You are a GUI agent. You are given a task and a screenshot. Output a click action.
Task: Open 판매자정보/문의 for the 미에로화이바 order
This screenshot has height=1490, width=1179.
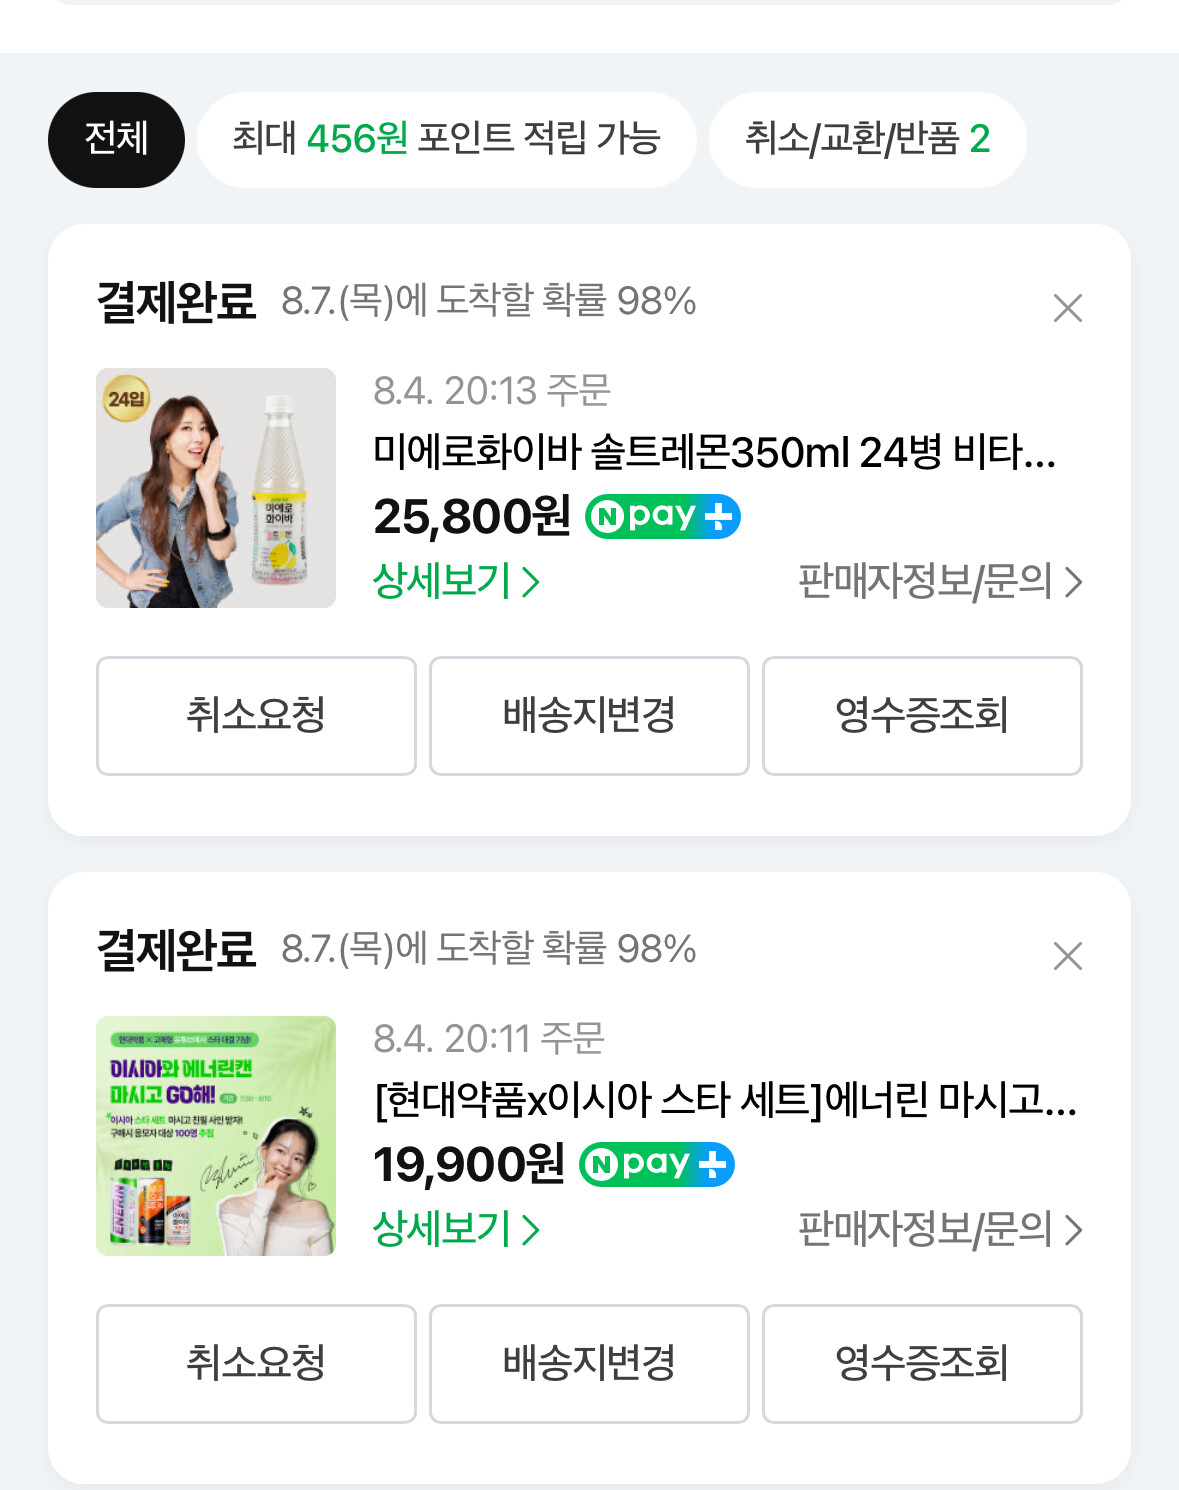pyautogui.click(x=939, y=581)
